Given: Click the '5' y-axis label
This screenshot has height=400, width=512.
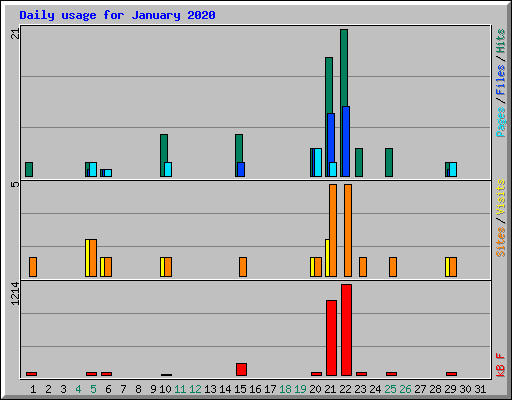Looking at the screenshot, I should (16, 184).
